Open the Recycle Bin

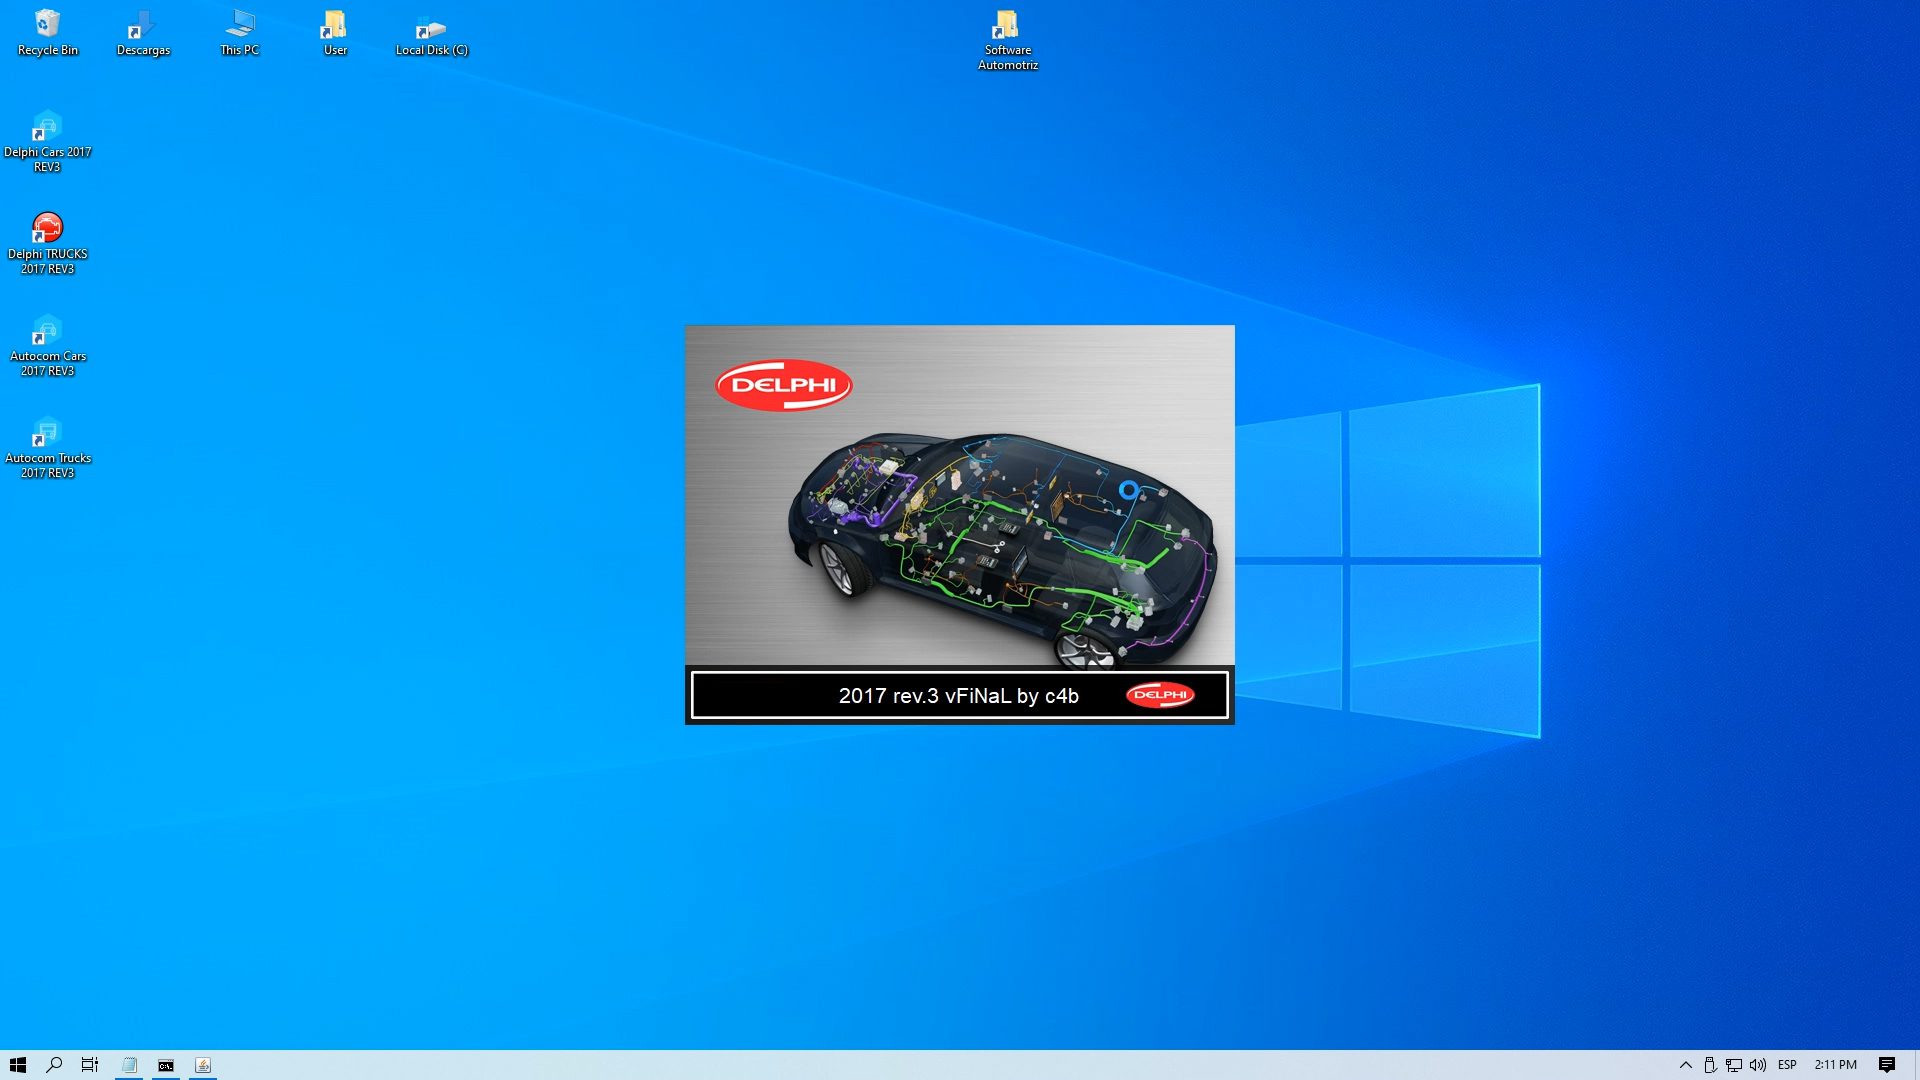46,25
